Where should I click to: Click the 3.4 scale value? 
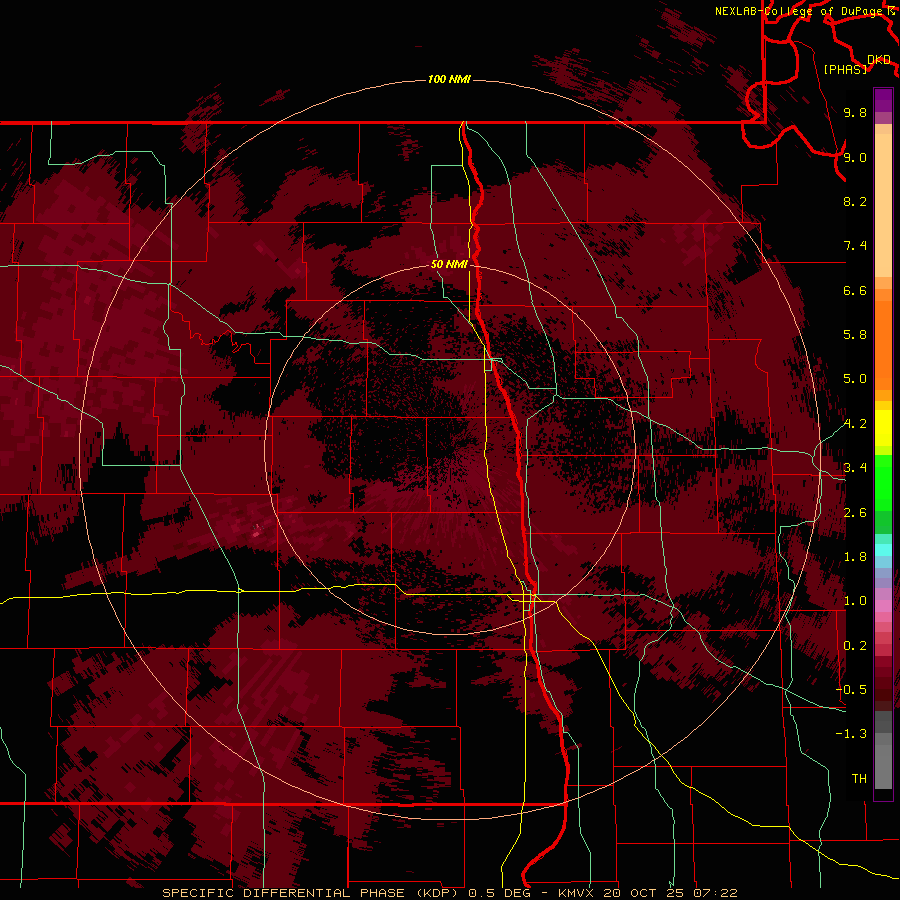855,468
